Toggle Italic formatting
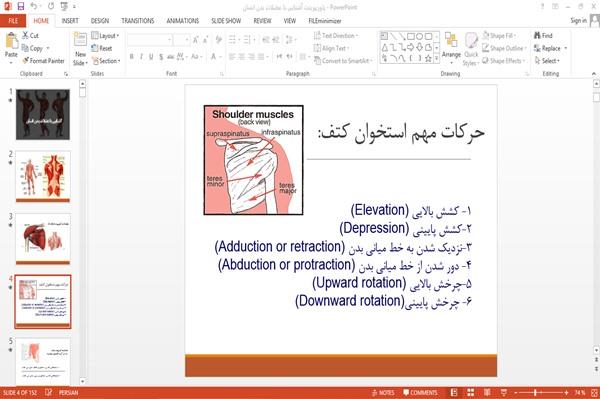The height and width of the screenshot is (399, 600). click(141, 57)
